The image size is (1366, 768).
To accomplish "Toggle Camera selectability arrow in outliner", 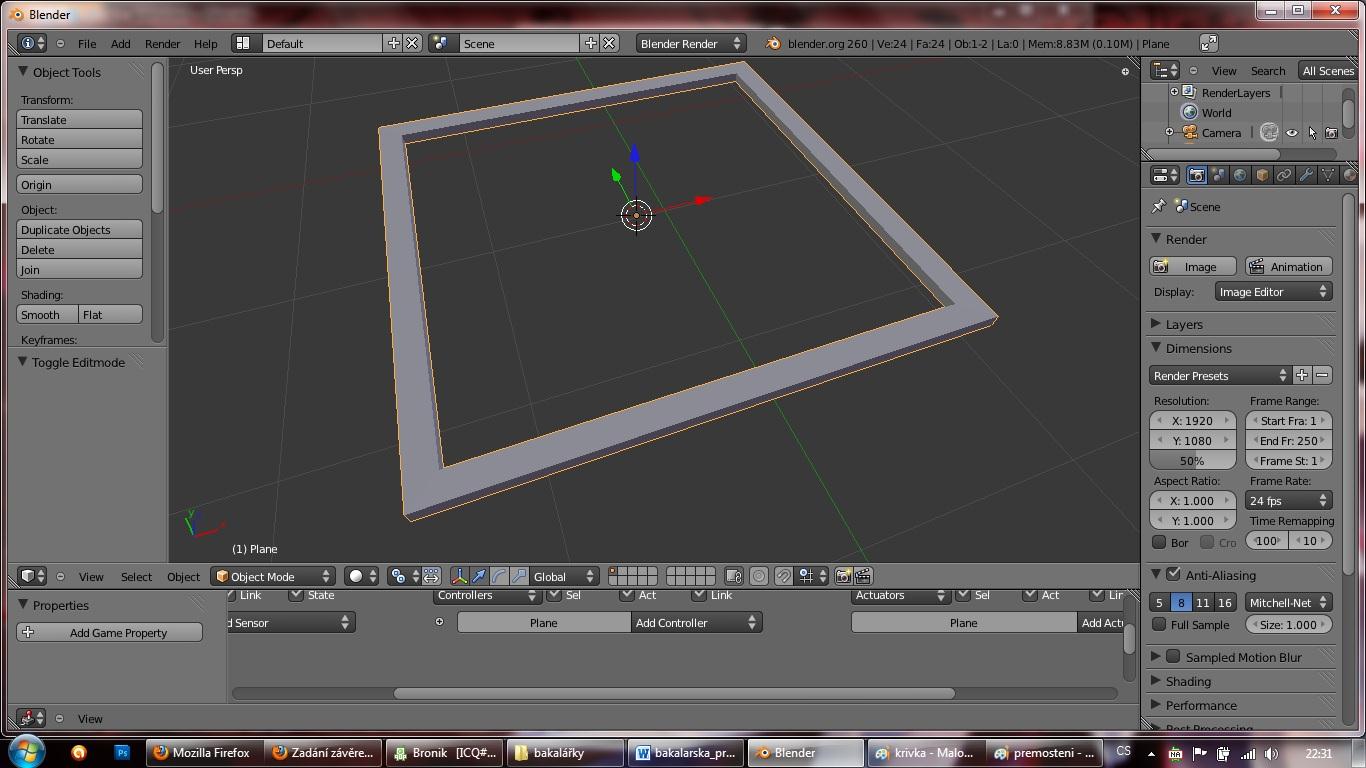I will (1312, 133).
